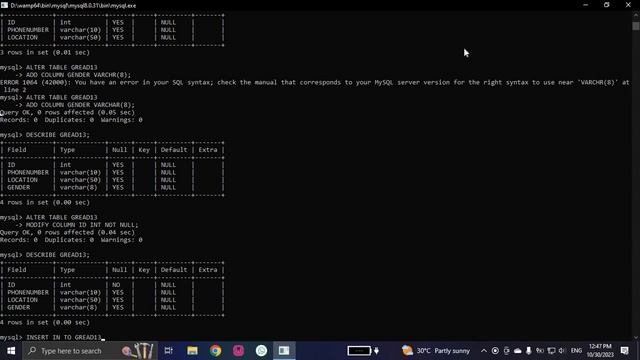The width and height of the screenshot is (640, 360).
Task: Click the 'Default' header in last table
Action: click(173, 270)
